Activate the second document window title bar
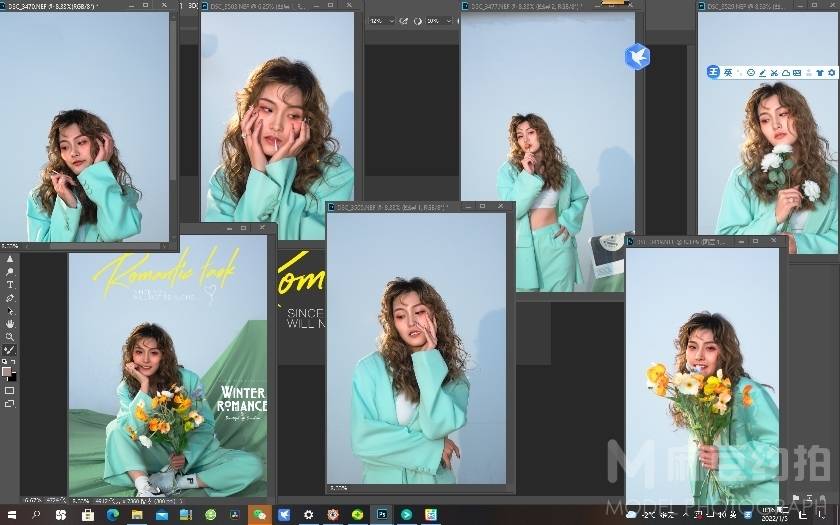The height and width of the screenshot is (525, 840). [260, 6]
